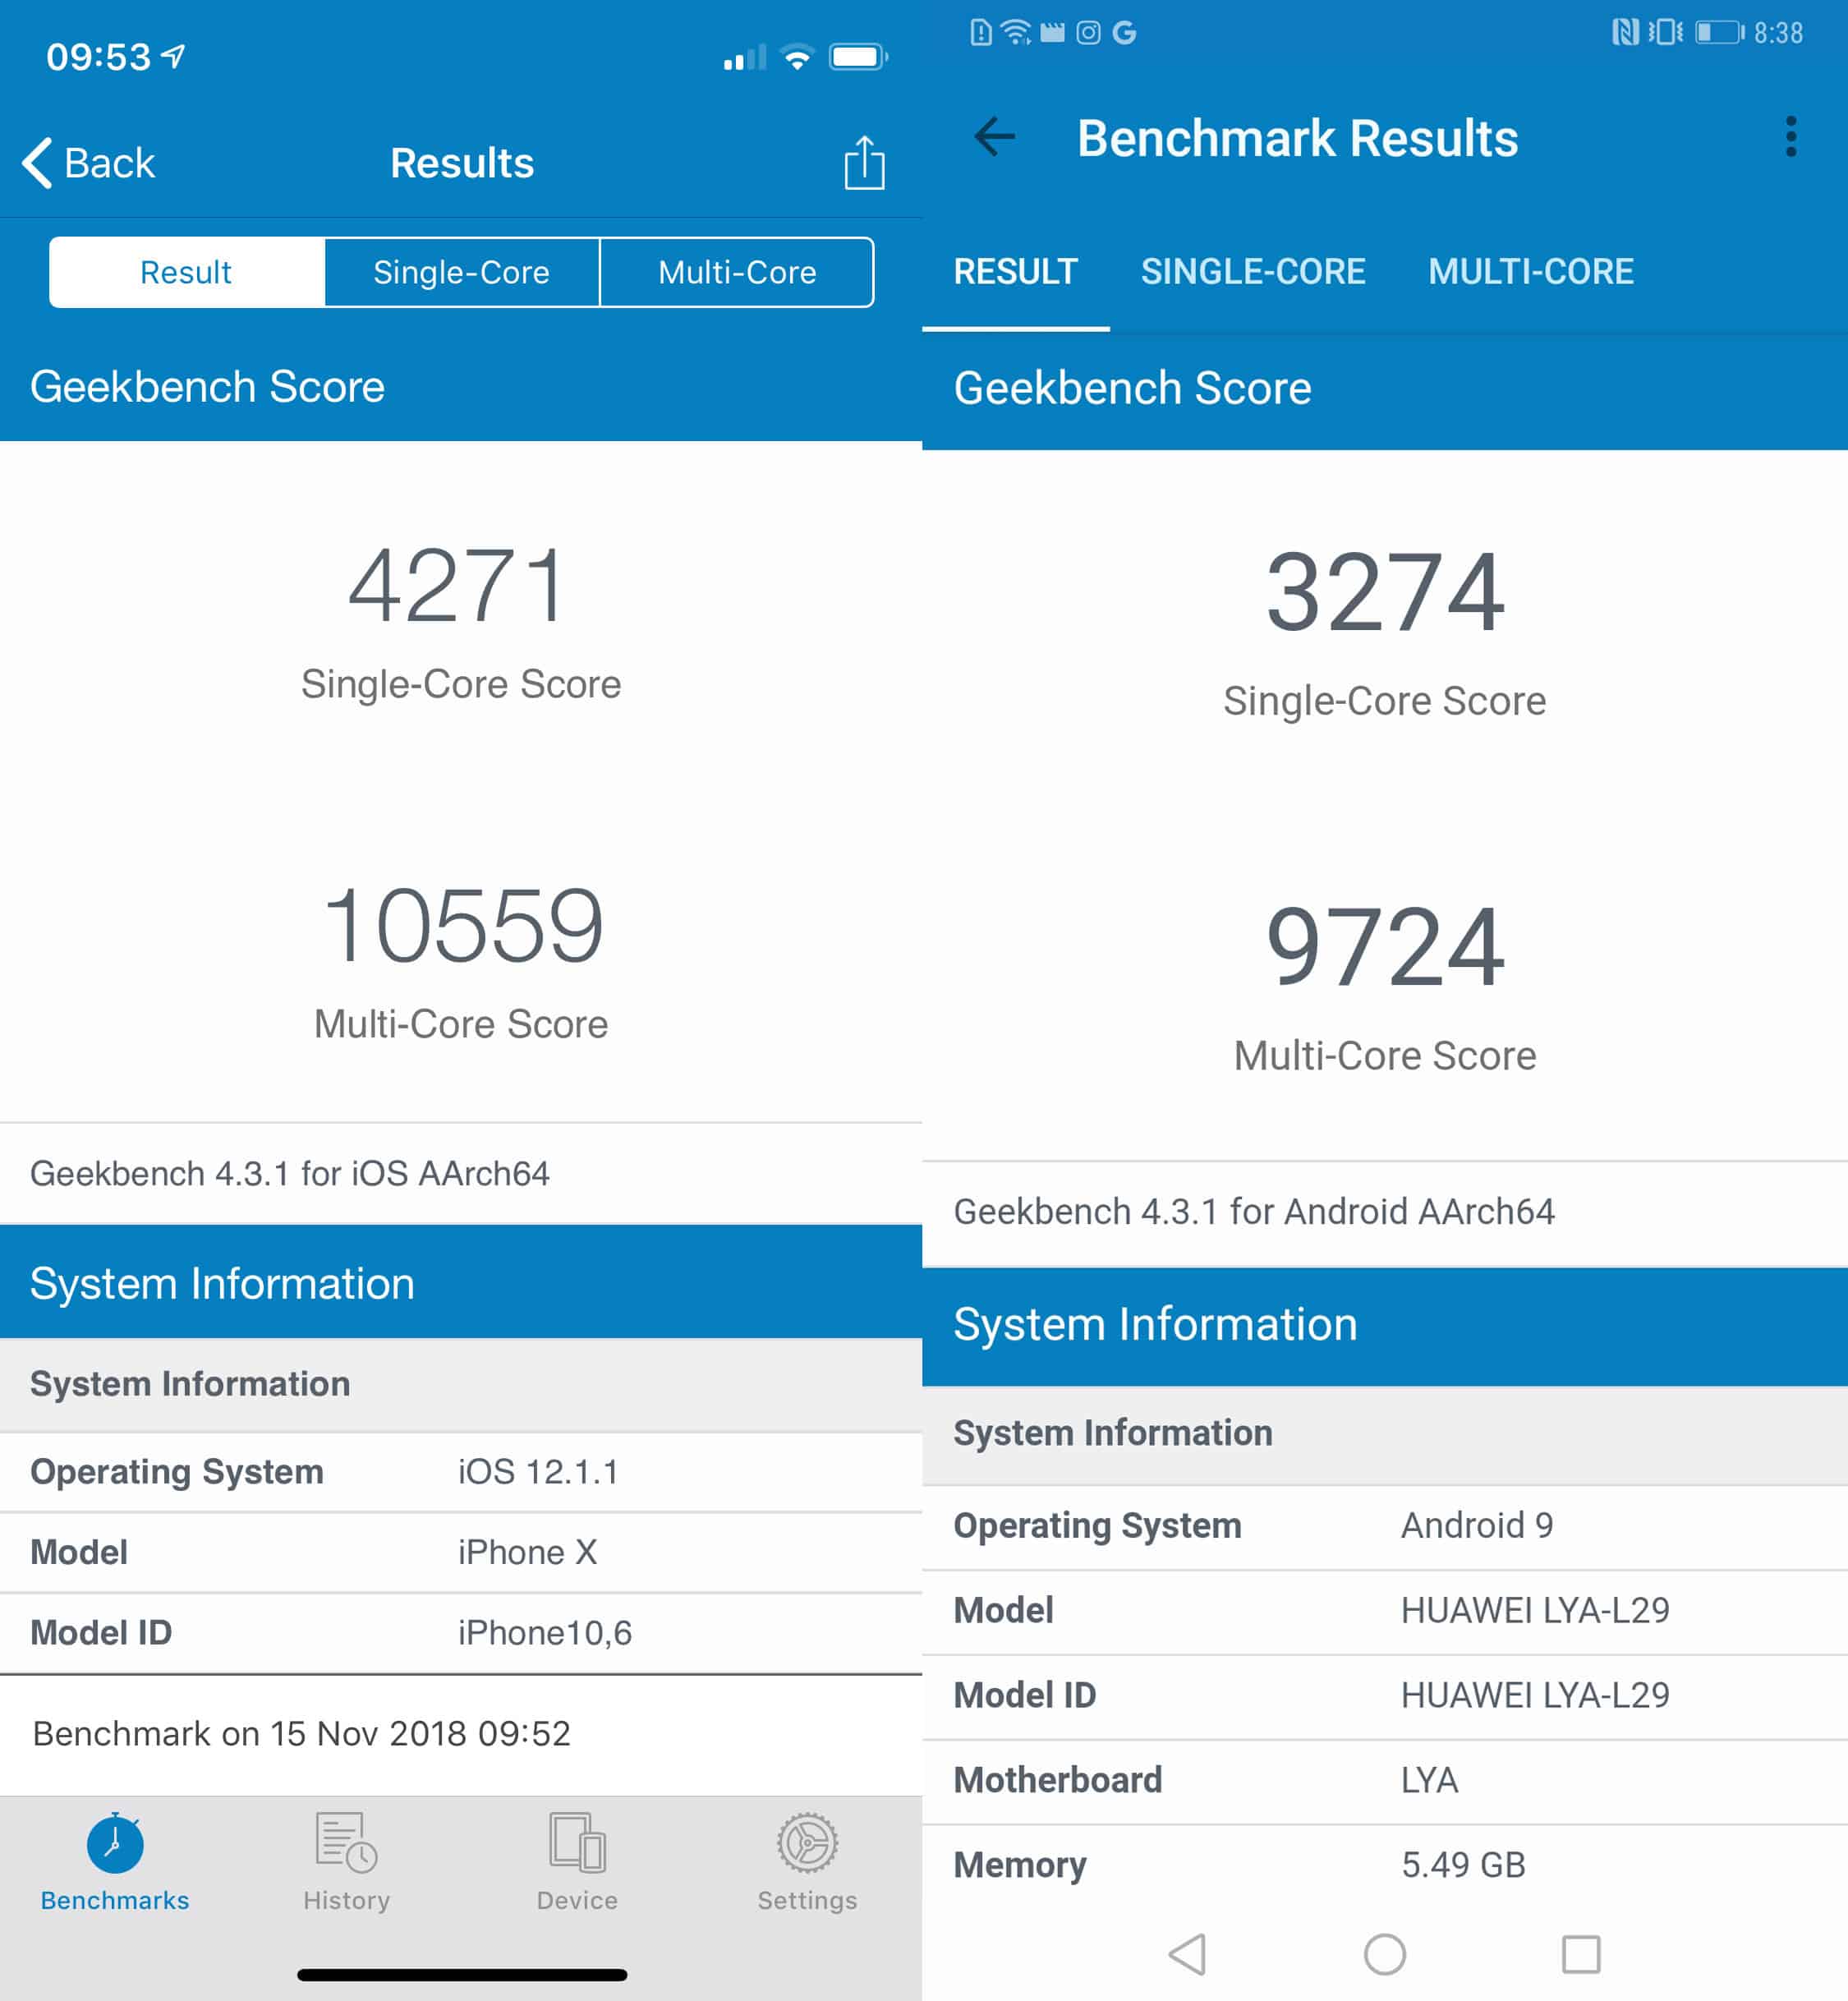Select the 'iPhone10,6' Model ID row
Viewport: 1848px width, 2001px height.
pos(461,1633)
